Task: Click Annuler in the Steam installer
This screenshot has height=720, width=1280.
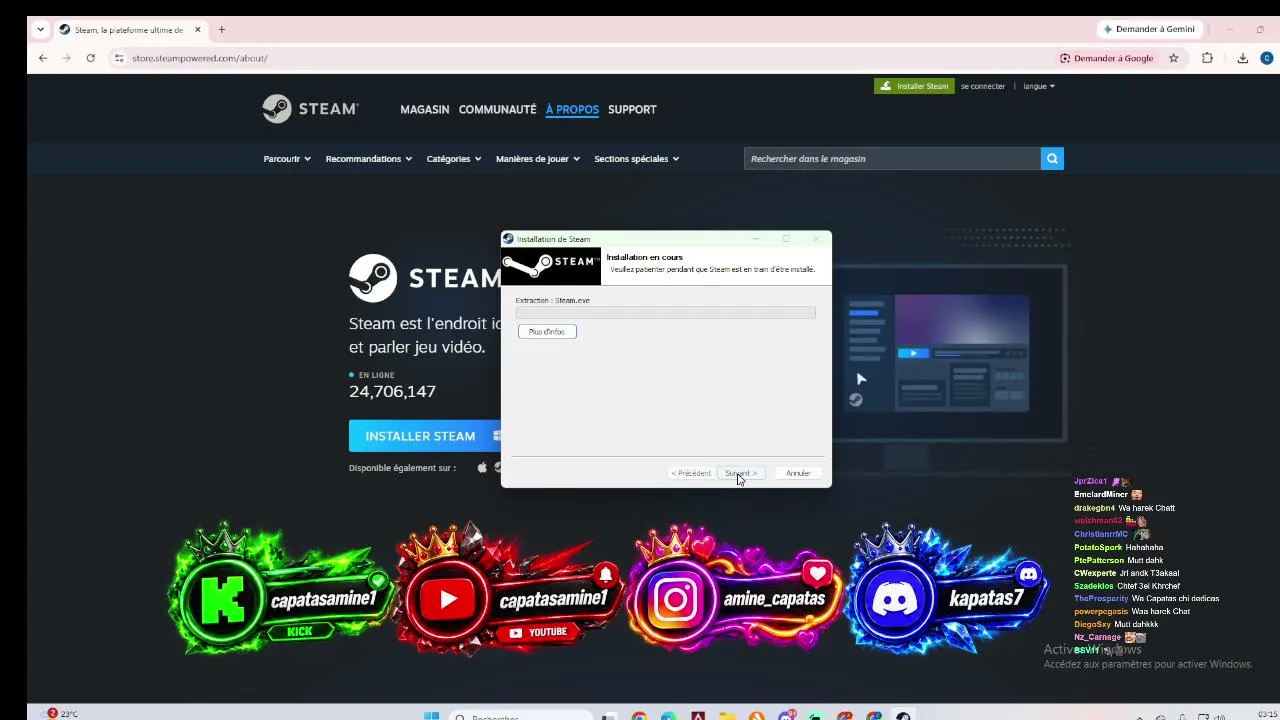Action: pos(798,473)
